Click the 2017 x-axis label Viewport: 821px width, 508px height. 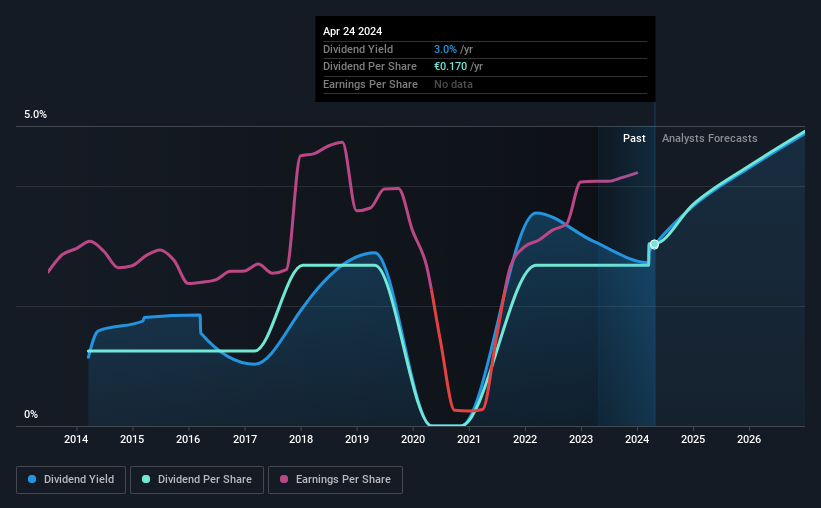click(x=245, y=439)
